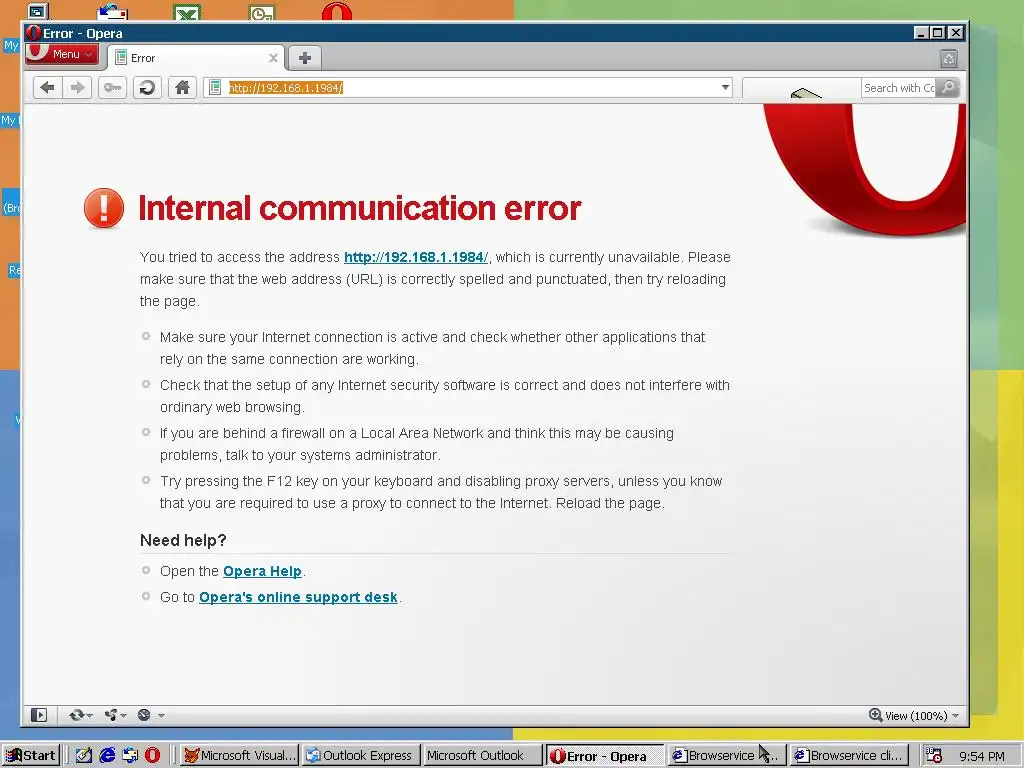Open the Windows Start button
1024x768 pixels.
click(31, 756)
